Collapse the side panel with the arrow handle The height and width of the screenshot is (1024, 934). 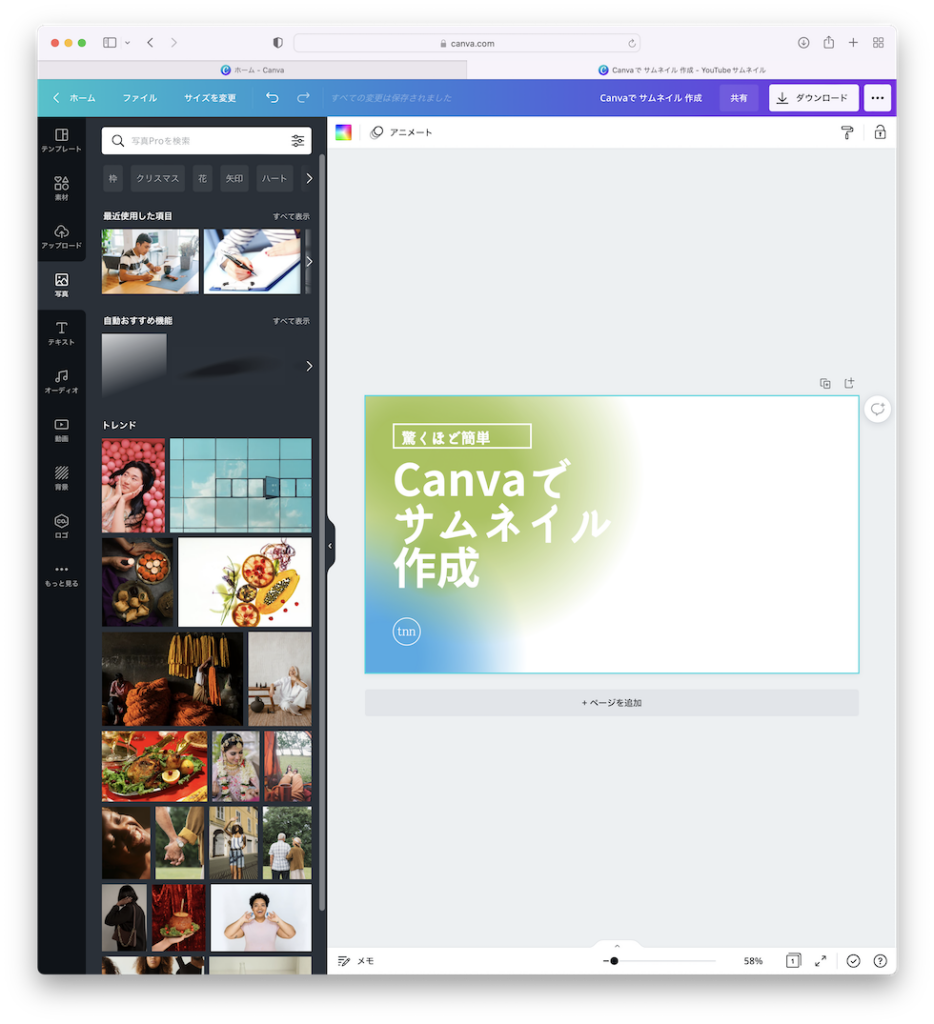tap(330, 546)
